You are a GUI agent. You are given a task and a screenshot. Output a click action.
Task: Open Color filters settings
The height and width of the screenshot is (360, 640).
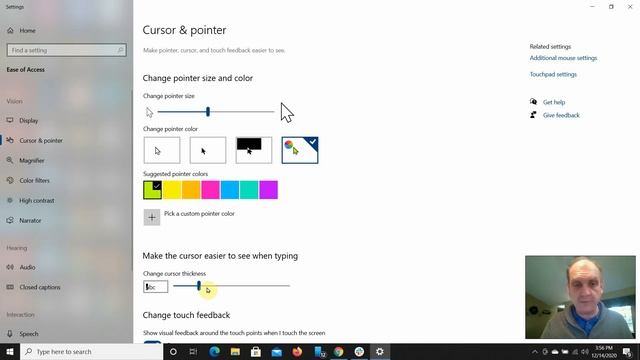click(34, 181)
